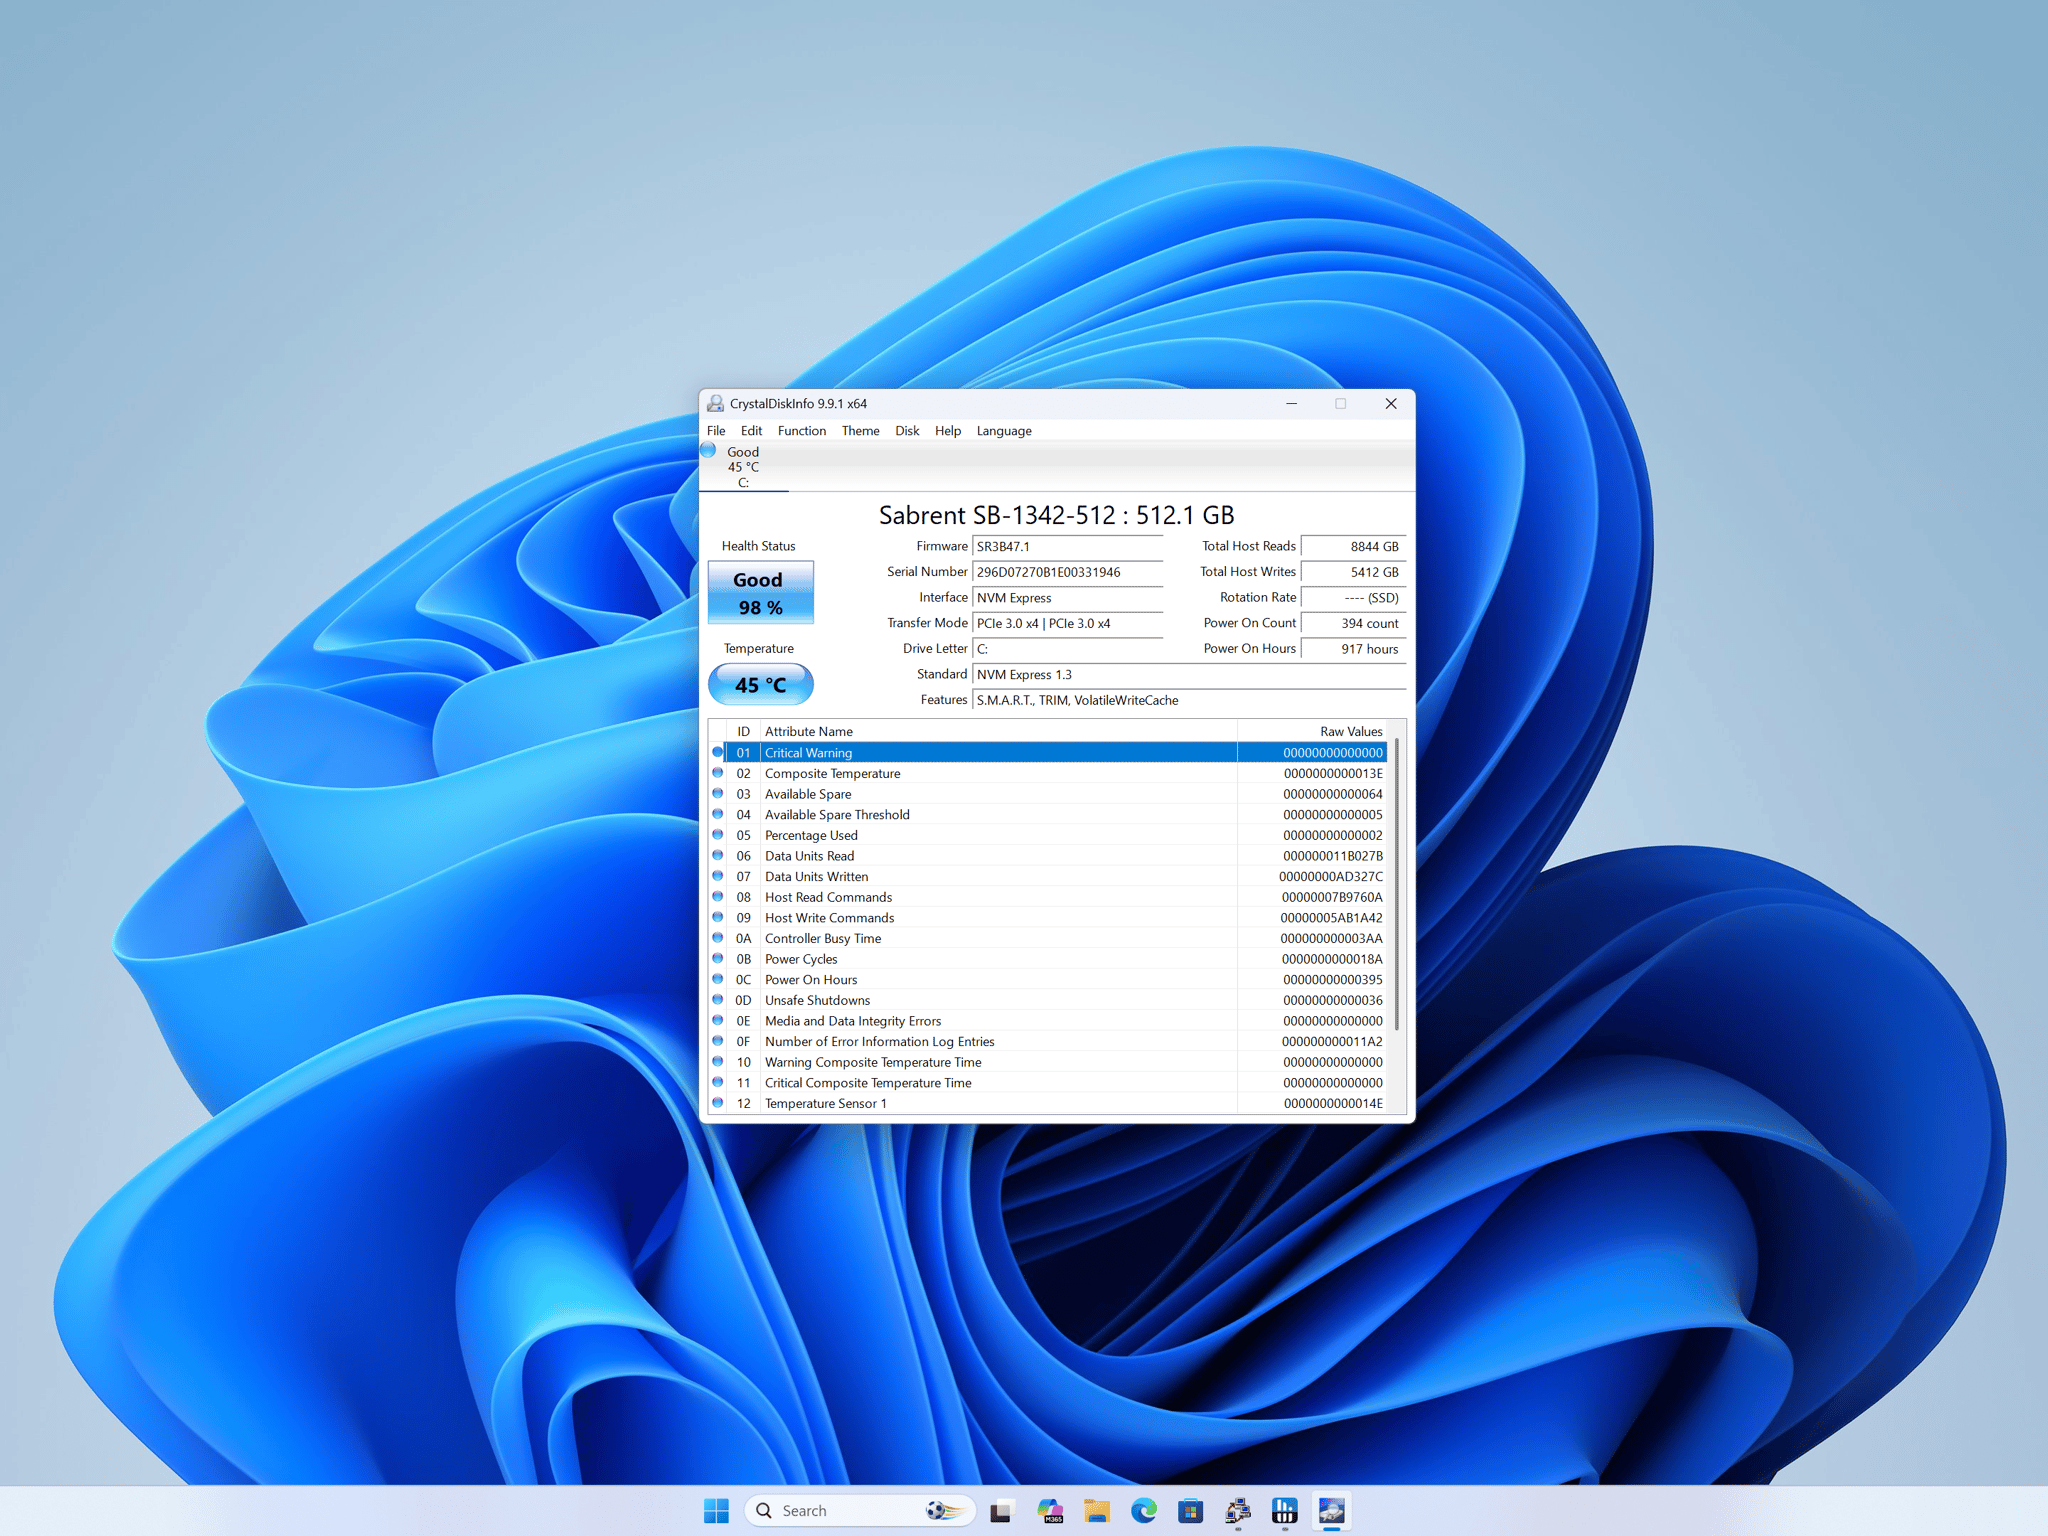Click the Drive Letter field C:
The width and height of the screenshot is (2048, 1536).
pyautogui.click(x=1067, y=649)
